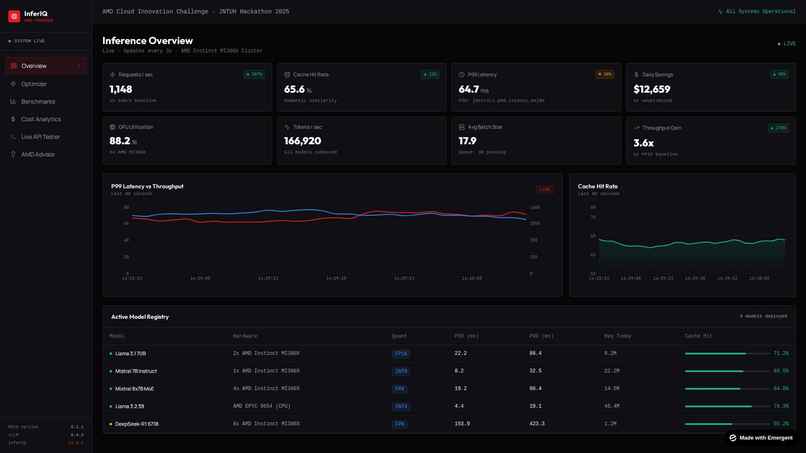Viewport: 806px width, 453px height.
Task: Click the cache hit bar for Llama 3.1 70B
Action: click(727, 354)
